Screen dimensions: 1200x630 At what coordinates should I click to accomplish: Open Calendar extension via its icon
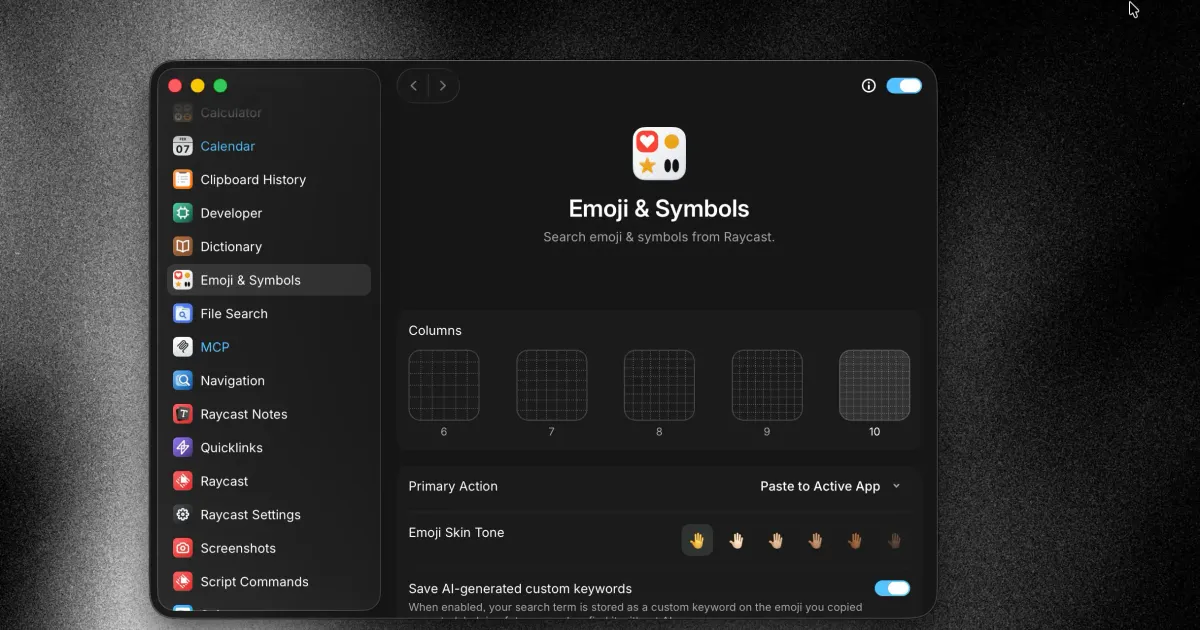[182, 146]
